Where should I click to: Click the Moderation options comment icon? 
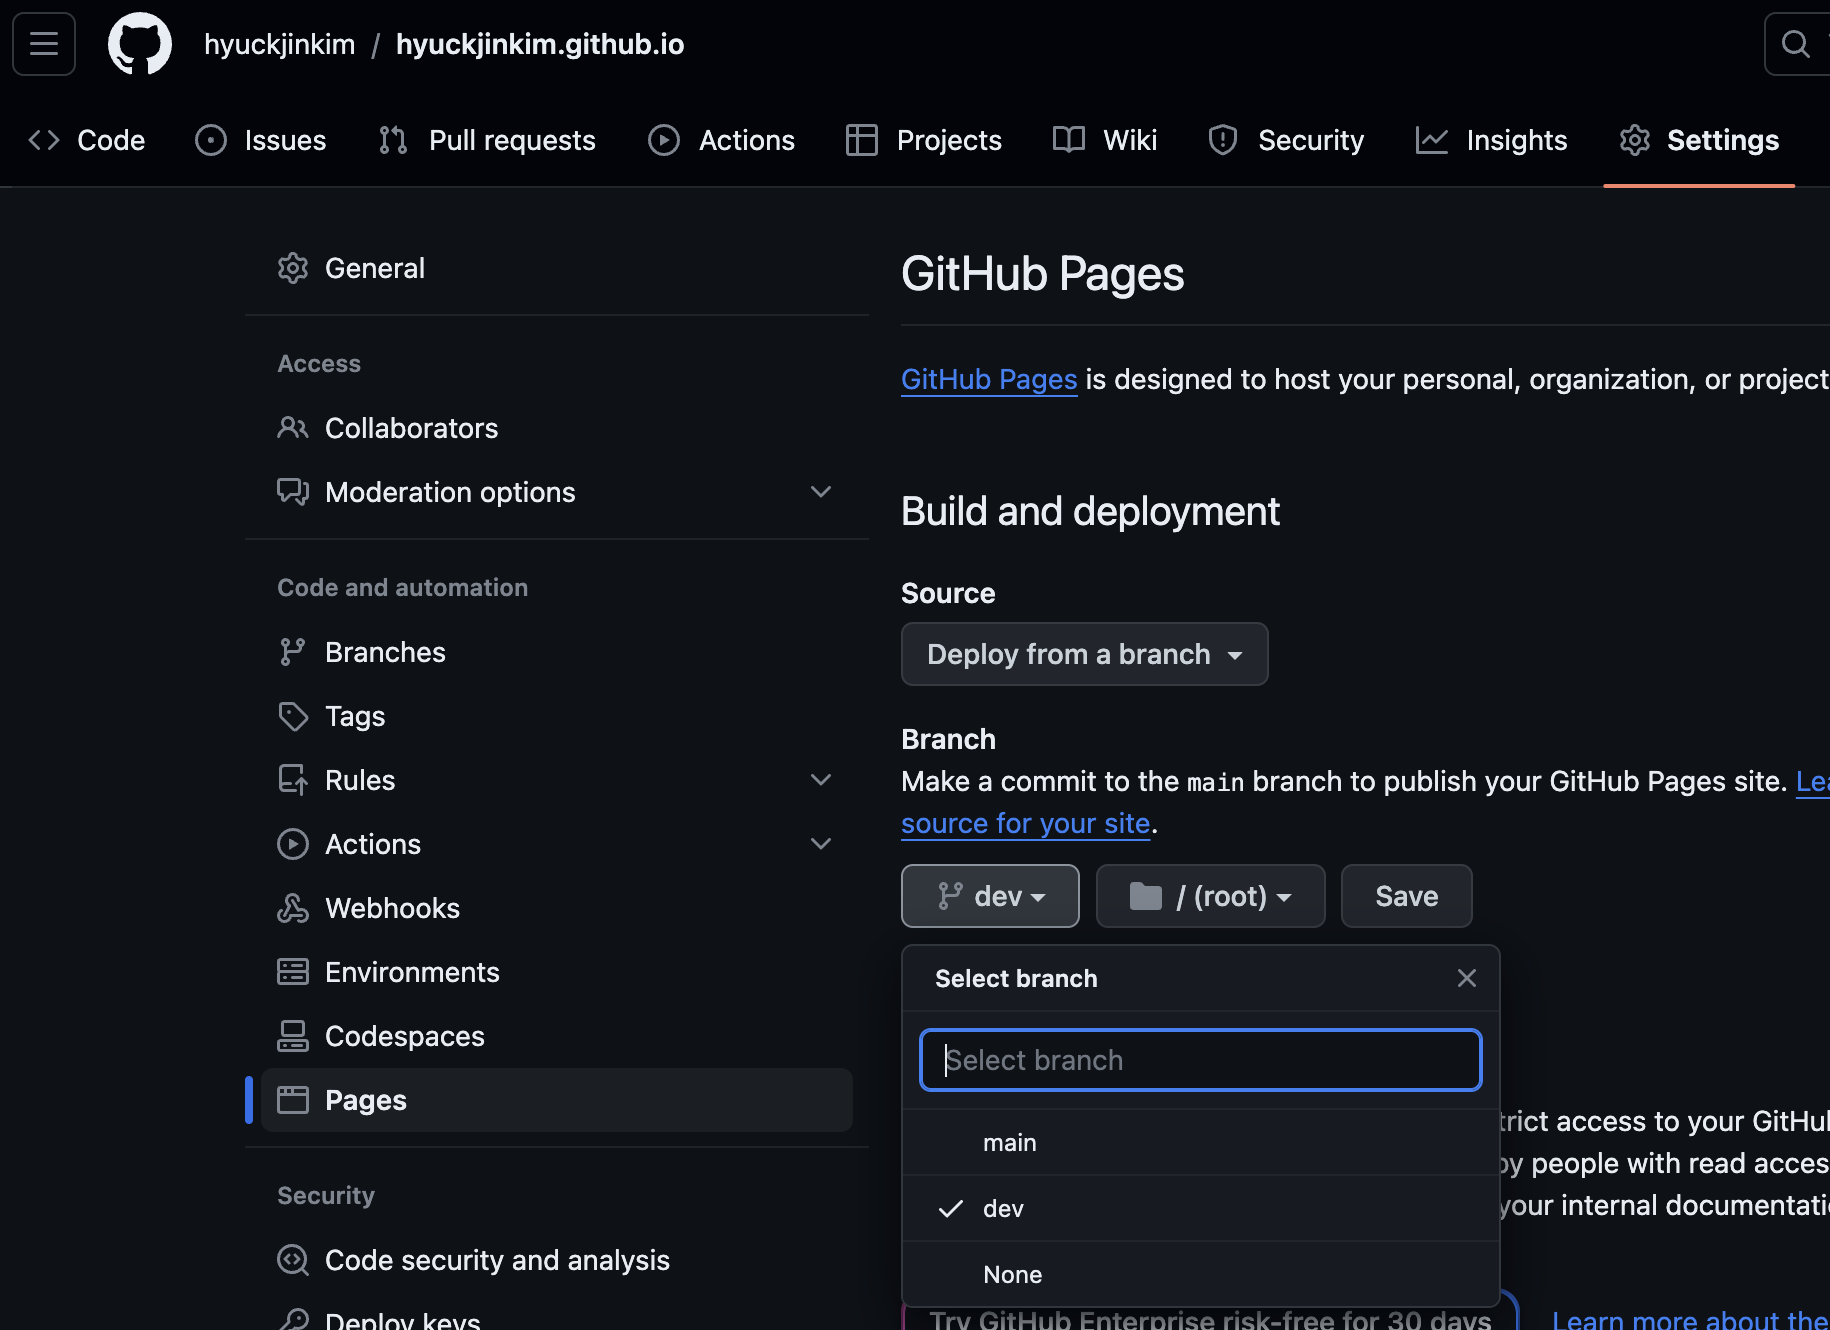pyautogui.click(x=293, y=492)
